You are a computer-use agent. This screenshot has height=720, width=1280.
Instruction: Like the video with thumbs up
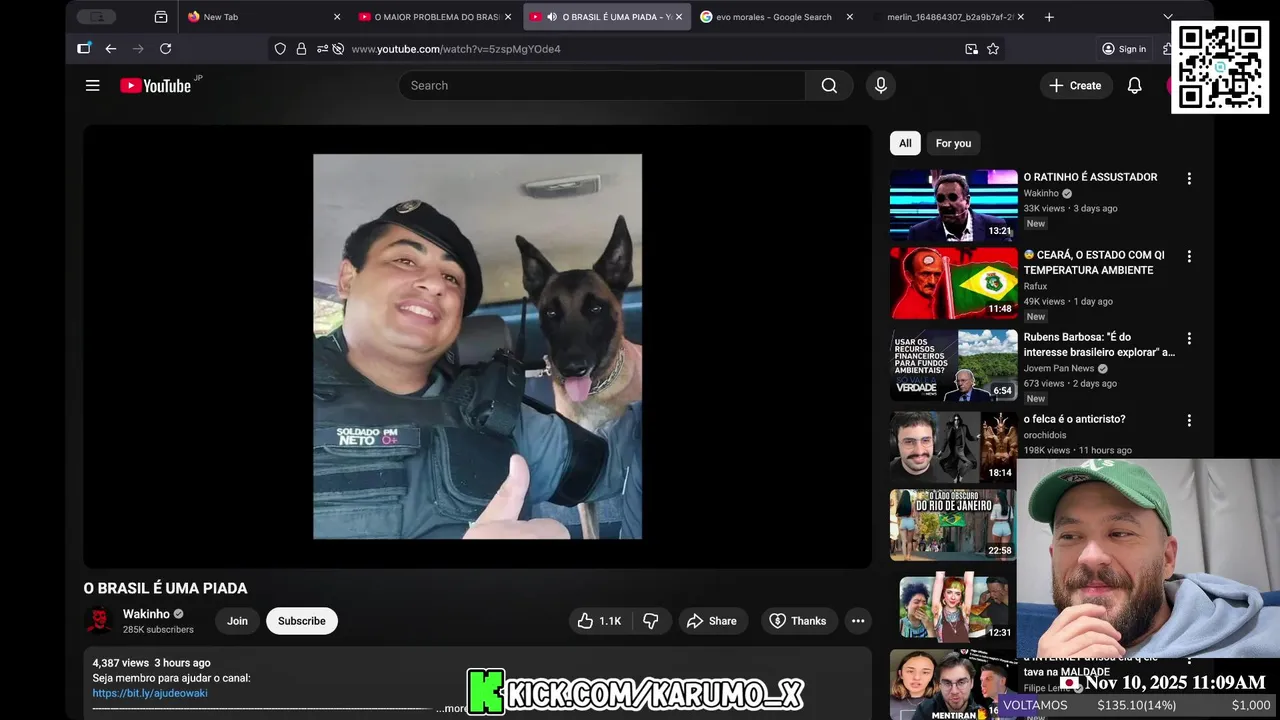pyautogui.click(x=599, y=621)
